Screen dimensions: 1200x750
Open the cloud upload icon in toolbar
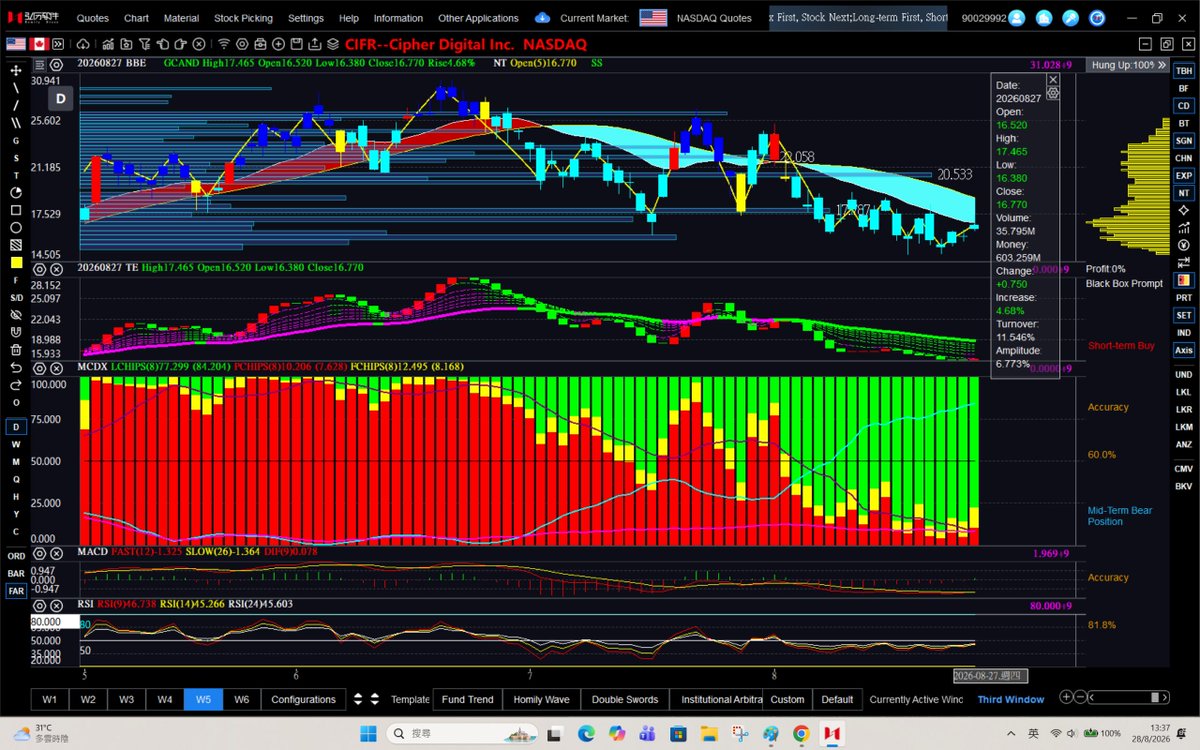tap(82, 44)
